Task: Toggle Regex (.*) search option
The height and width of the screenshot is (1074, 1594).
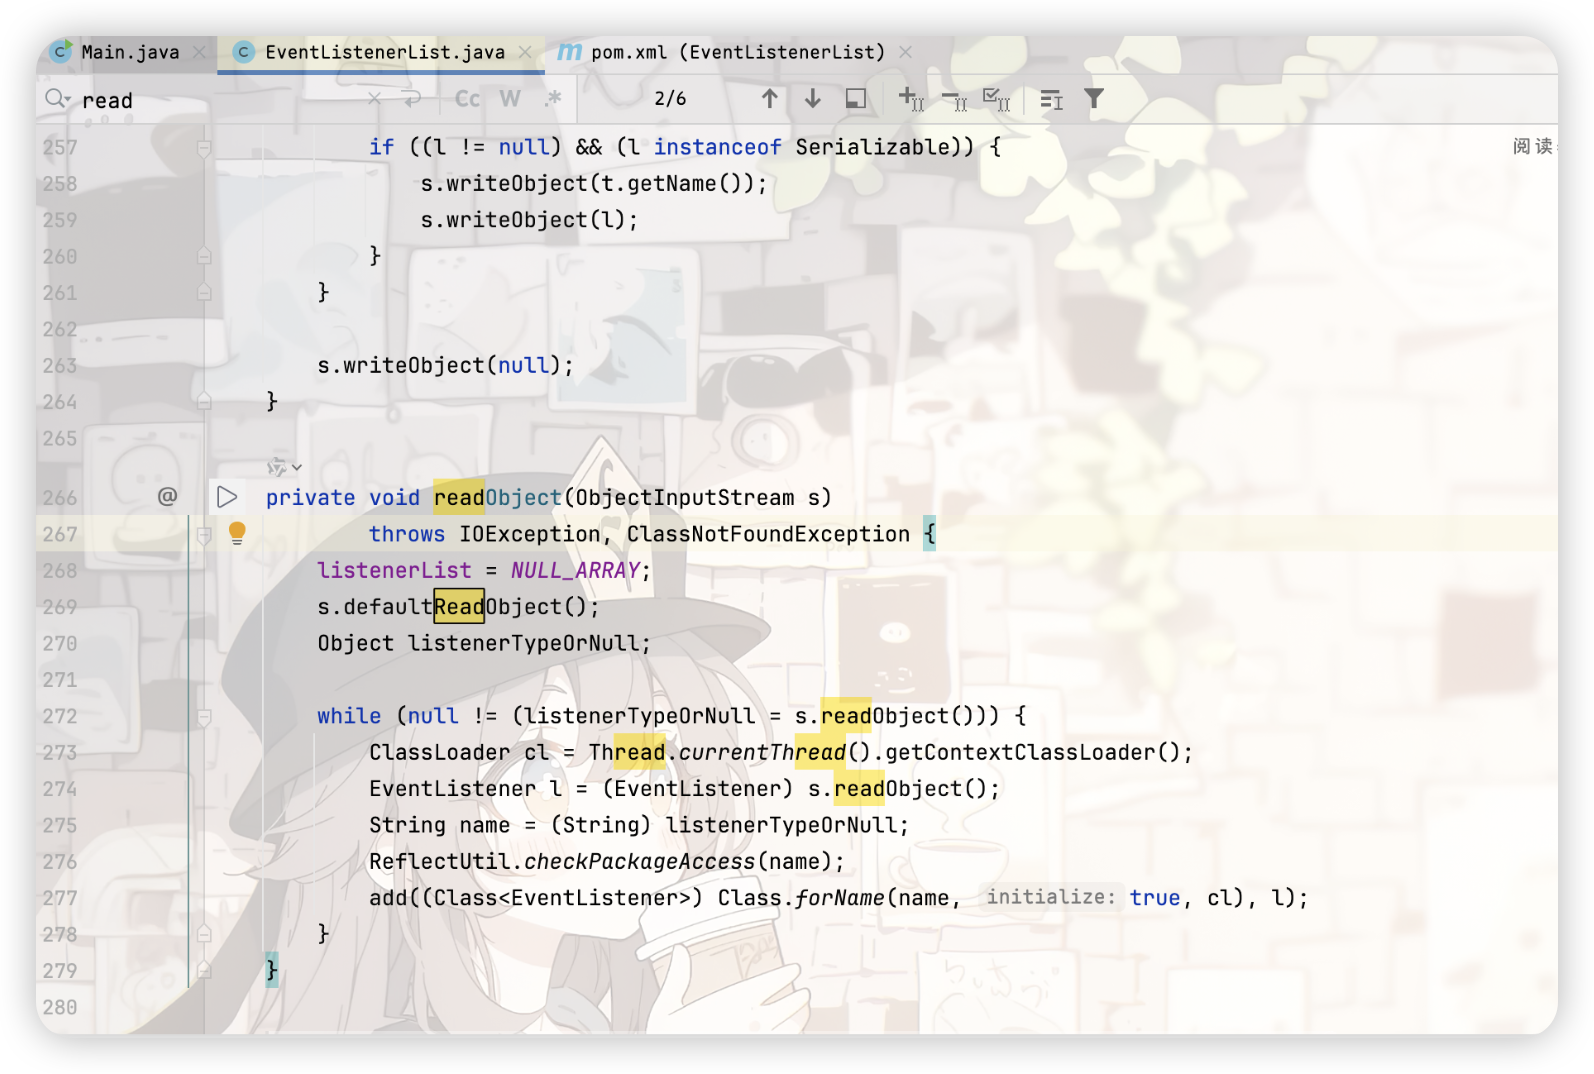Action: click(x=552, y=99)
